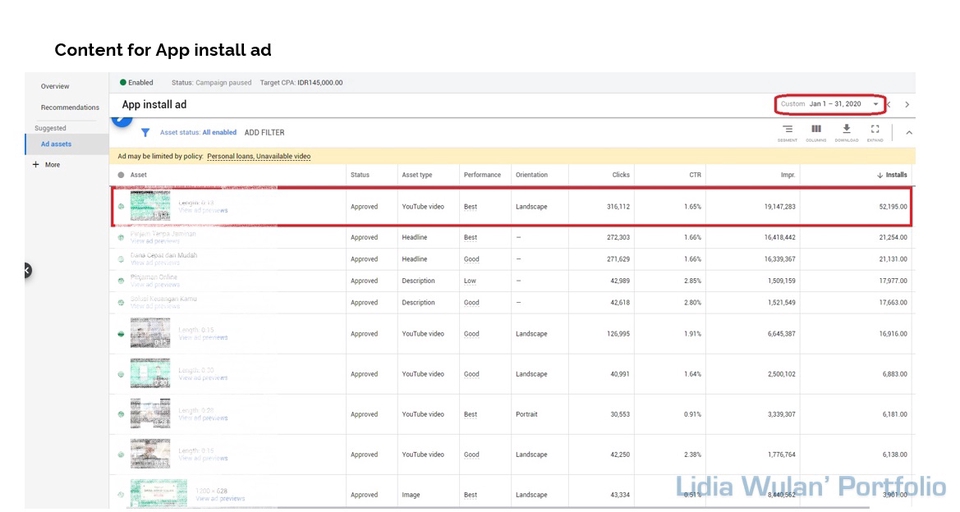Click the Enabled status indicator

(137, 82)
